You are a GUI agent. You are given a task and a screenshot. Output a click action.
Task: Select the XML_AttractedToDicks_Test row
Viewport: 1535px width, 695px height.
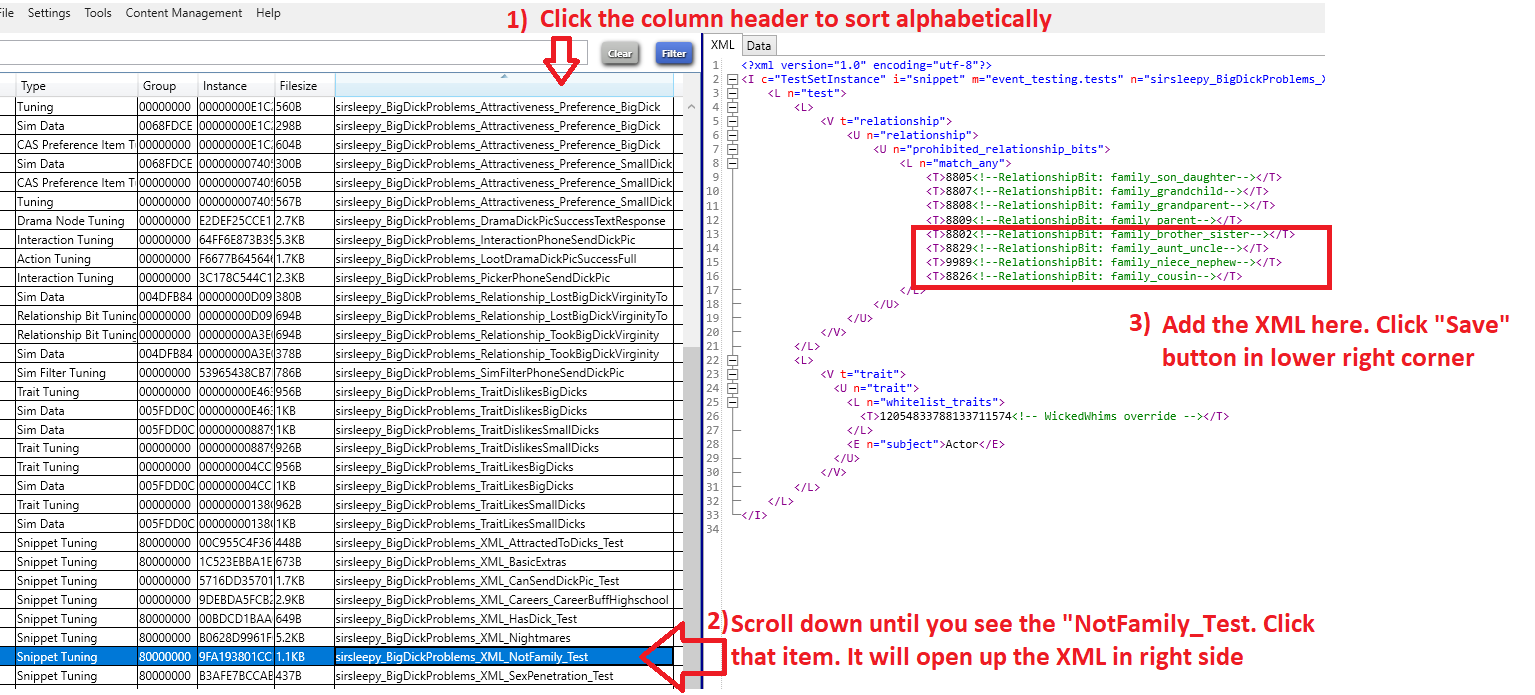[342, 543]
